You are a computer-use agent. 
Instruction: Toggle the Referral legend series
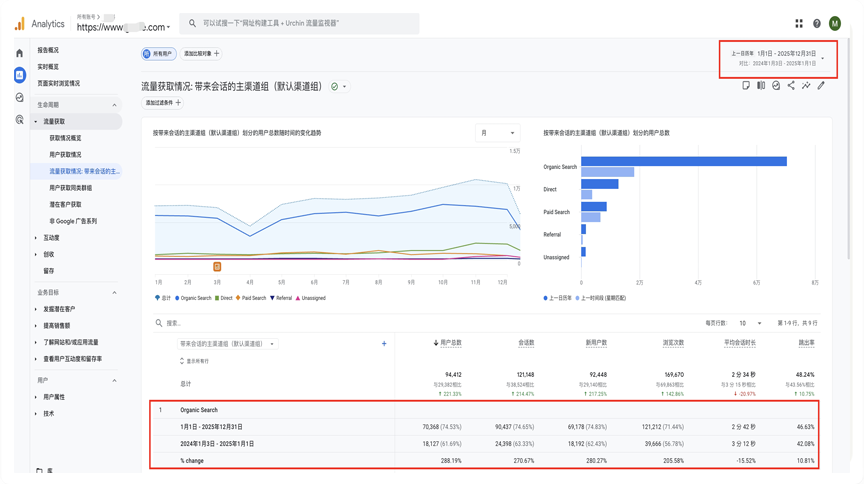coord(282,298)
